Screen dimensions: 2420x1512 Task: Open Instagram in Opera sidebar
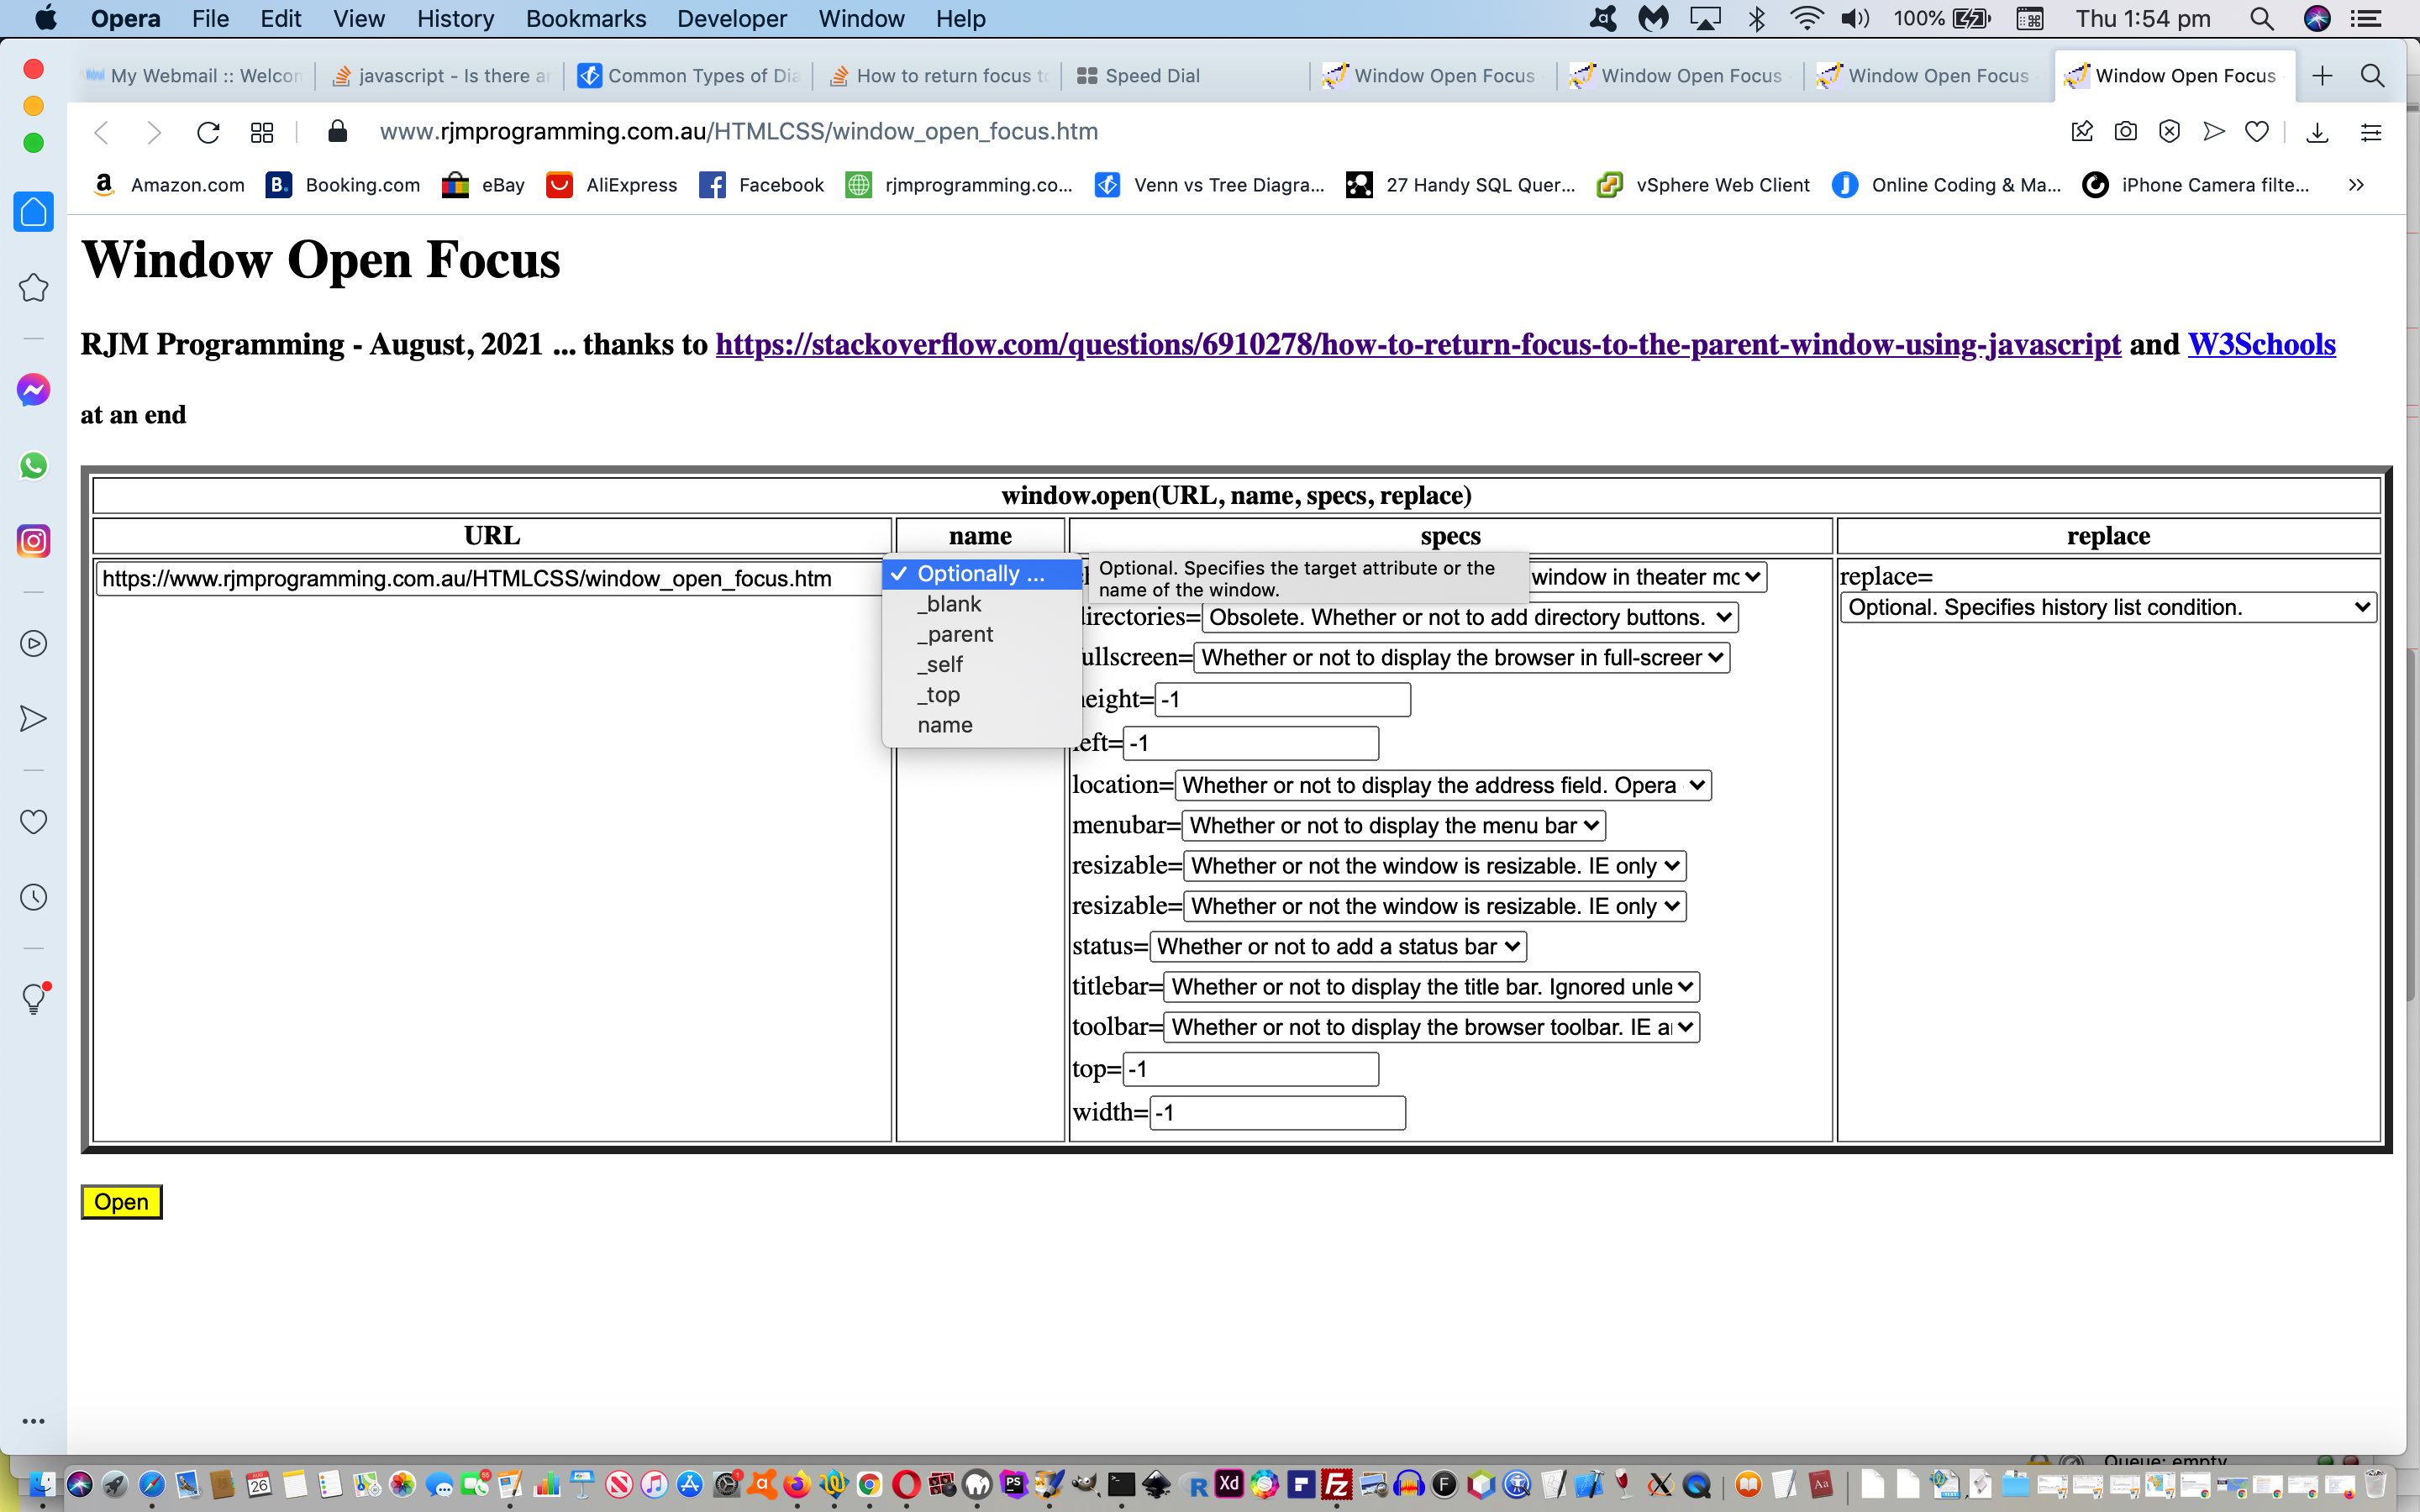(x=33, y=541)
